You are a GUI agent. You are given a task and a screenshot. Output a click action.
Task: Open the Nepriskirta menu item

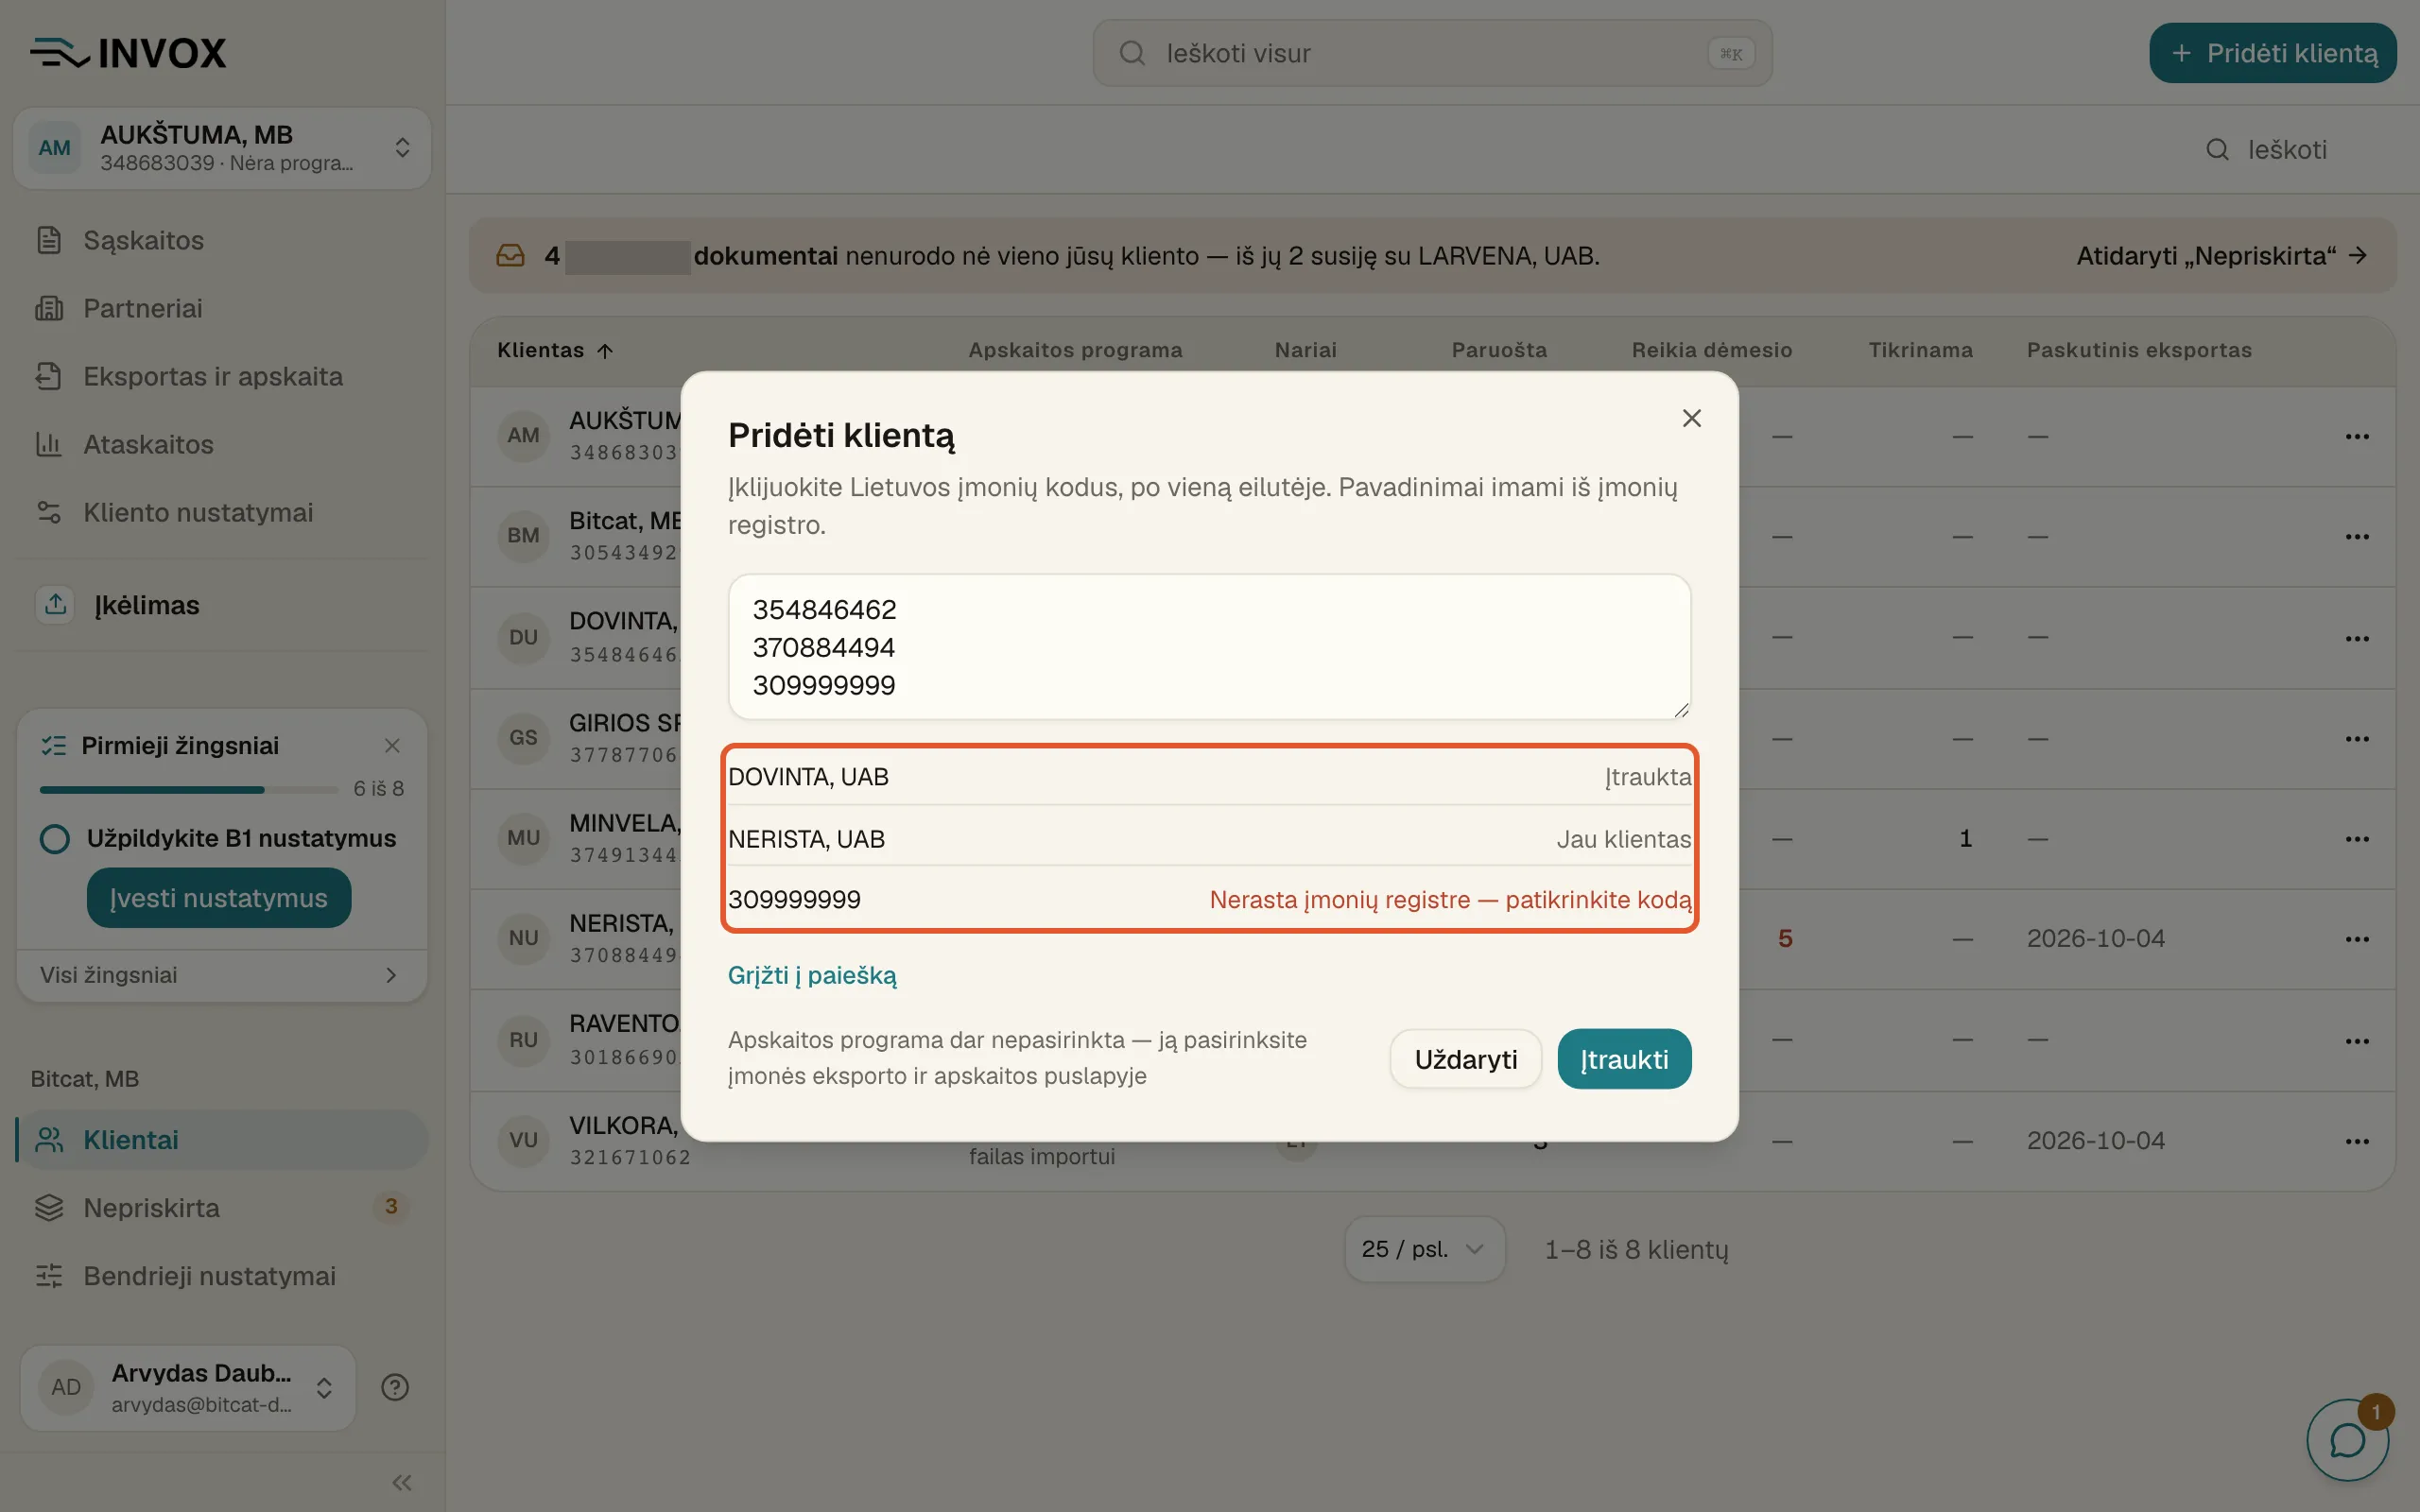click(x=222, y=1208)
